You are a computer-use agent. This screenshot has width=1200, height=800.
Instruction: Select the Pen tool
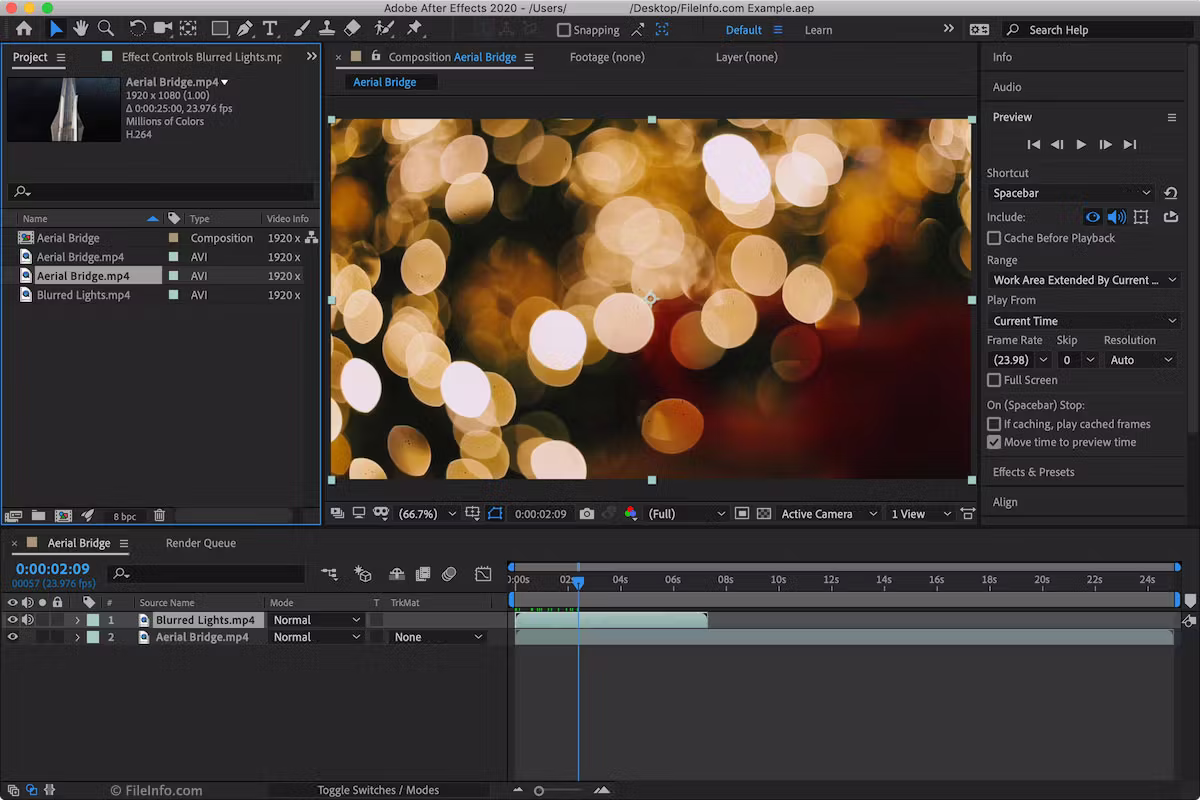click(x=246, y=29)
